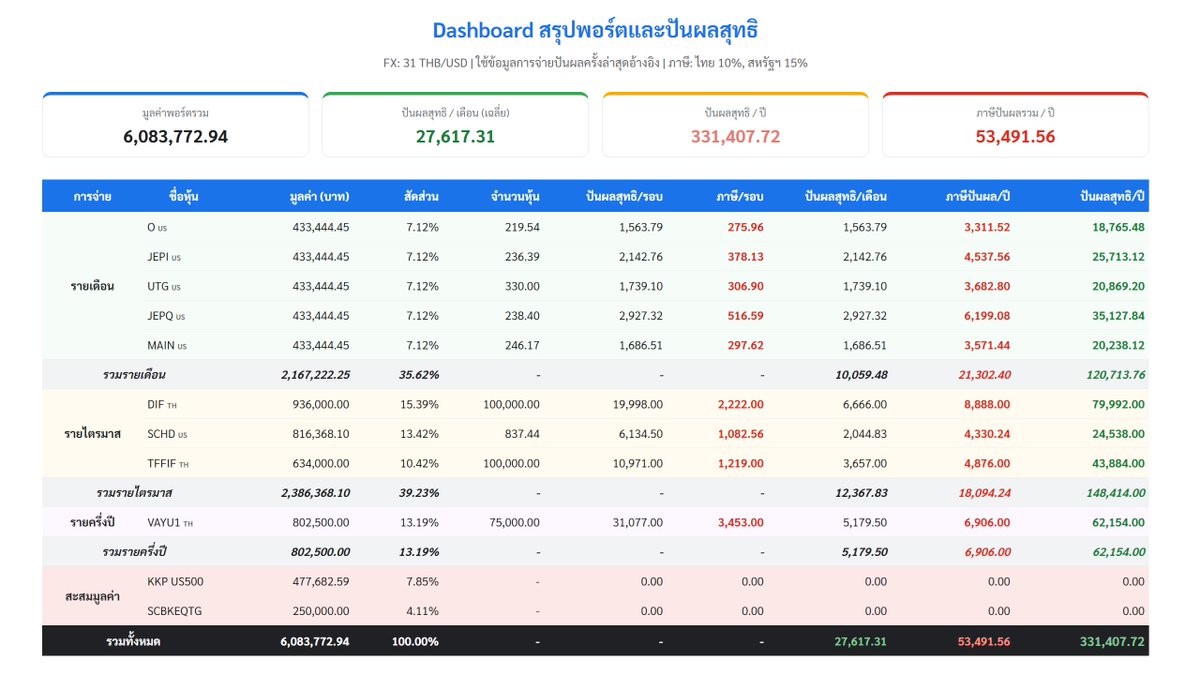Viewport: 1200px width, 675px height.
Task: Select the red ภาษีปันผลรวม/ปี tax card
Action: 1015,125
